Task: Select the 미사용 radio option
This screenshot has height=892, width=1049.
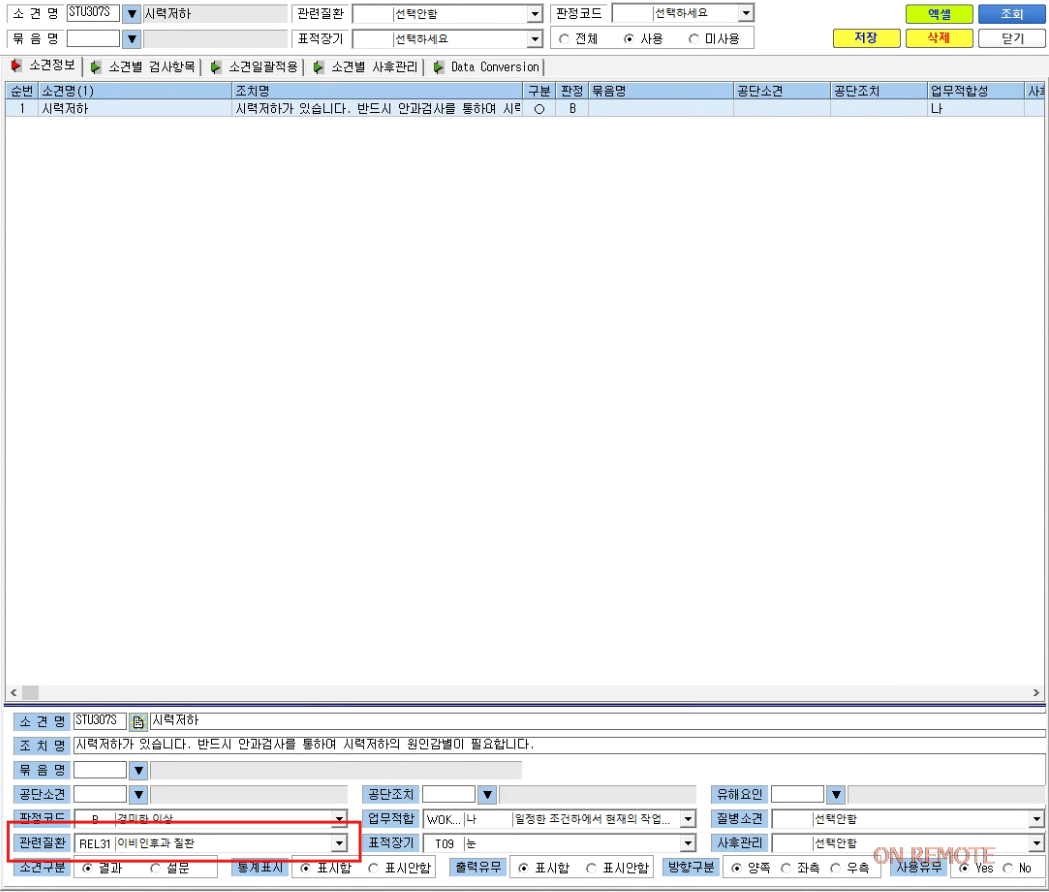Action: tap(694, 39)
